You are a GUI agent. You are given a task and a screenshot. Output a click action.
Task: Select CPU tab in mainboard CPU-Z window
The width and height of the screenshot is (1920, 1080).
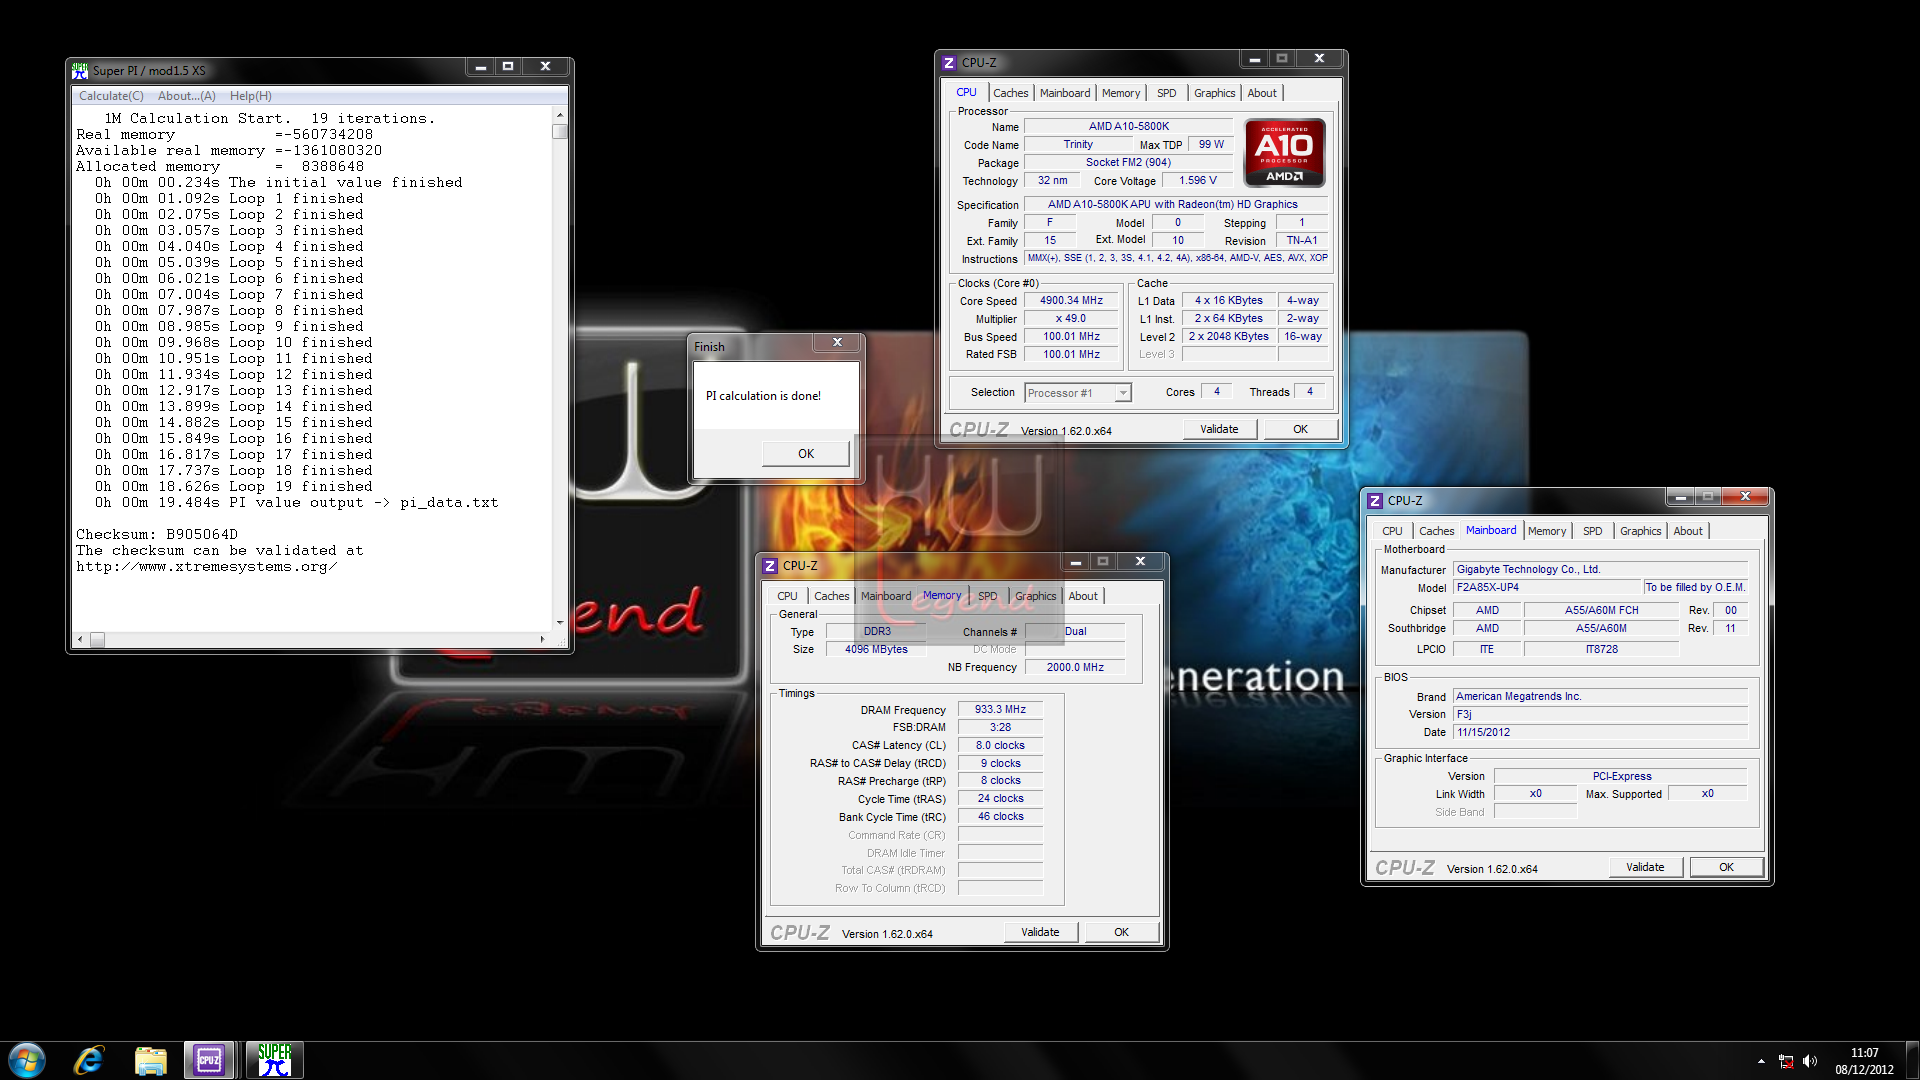(1392, 531)
